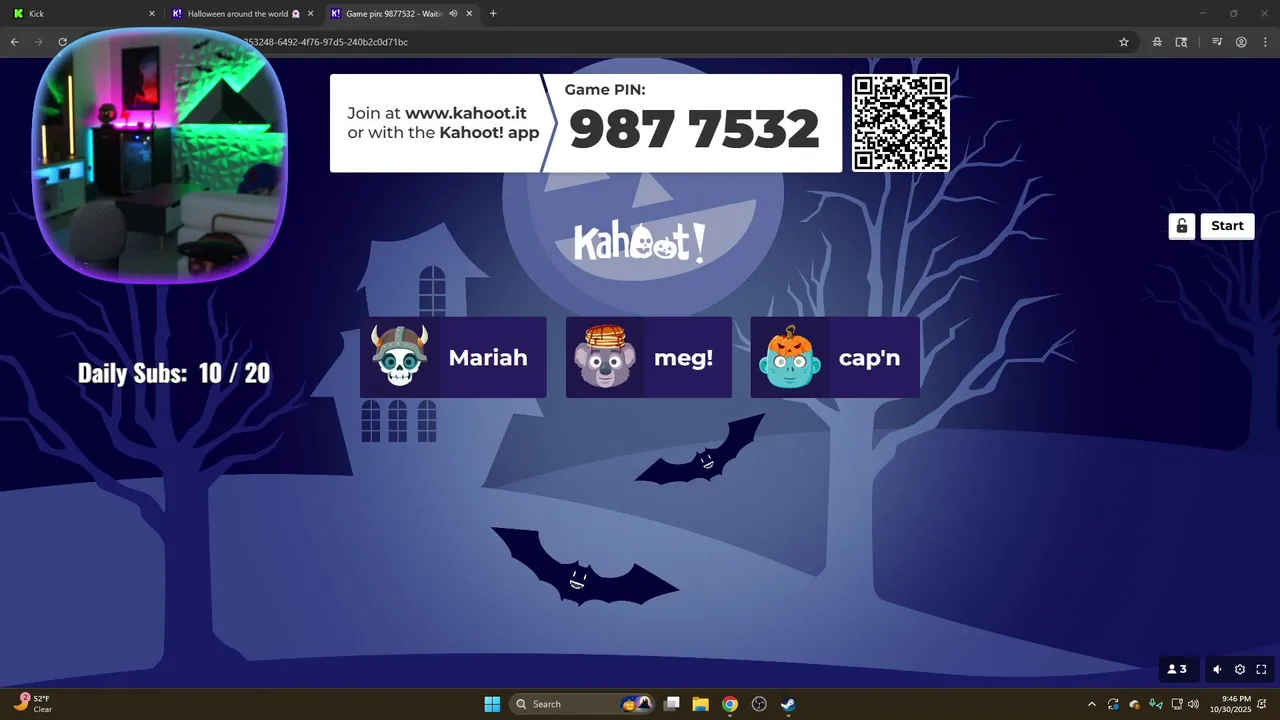
Task: Remove player Mariah from the lobby
Action: click(x=453, y=357)
